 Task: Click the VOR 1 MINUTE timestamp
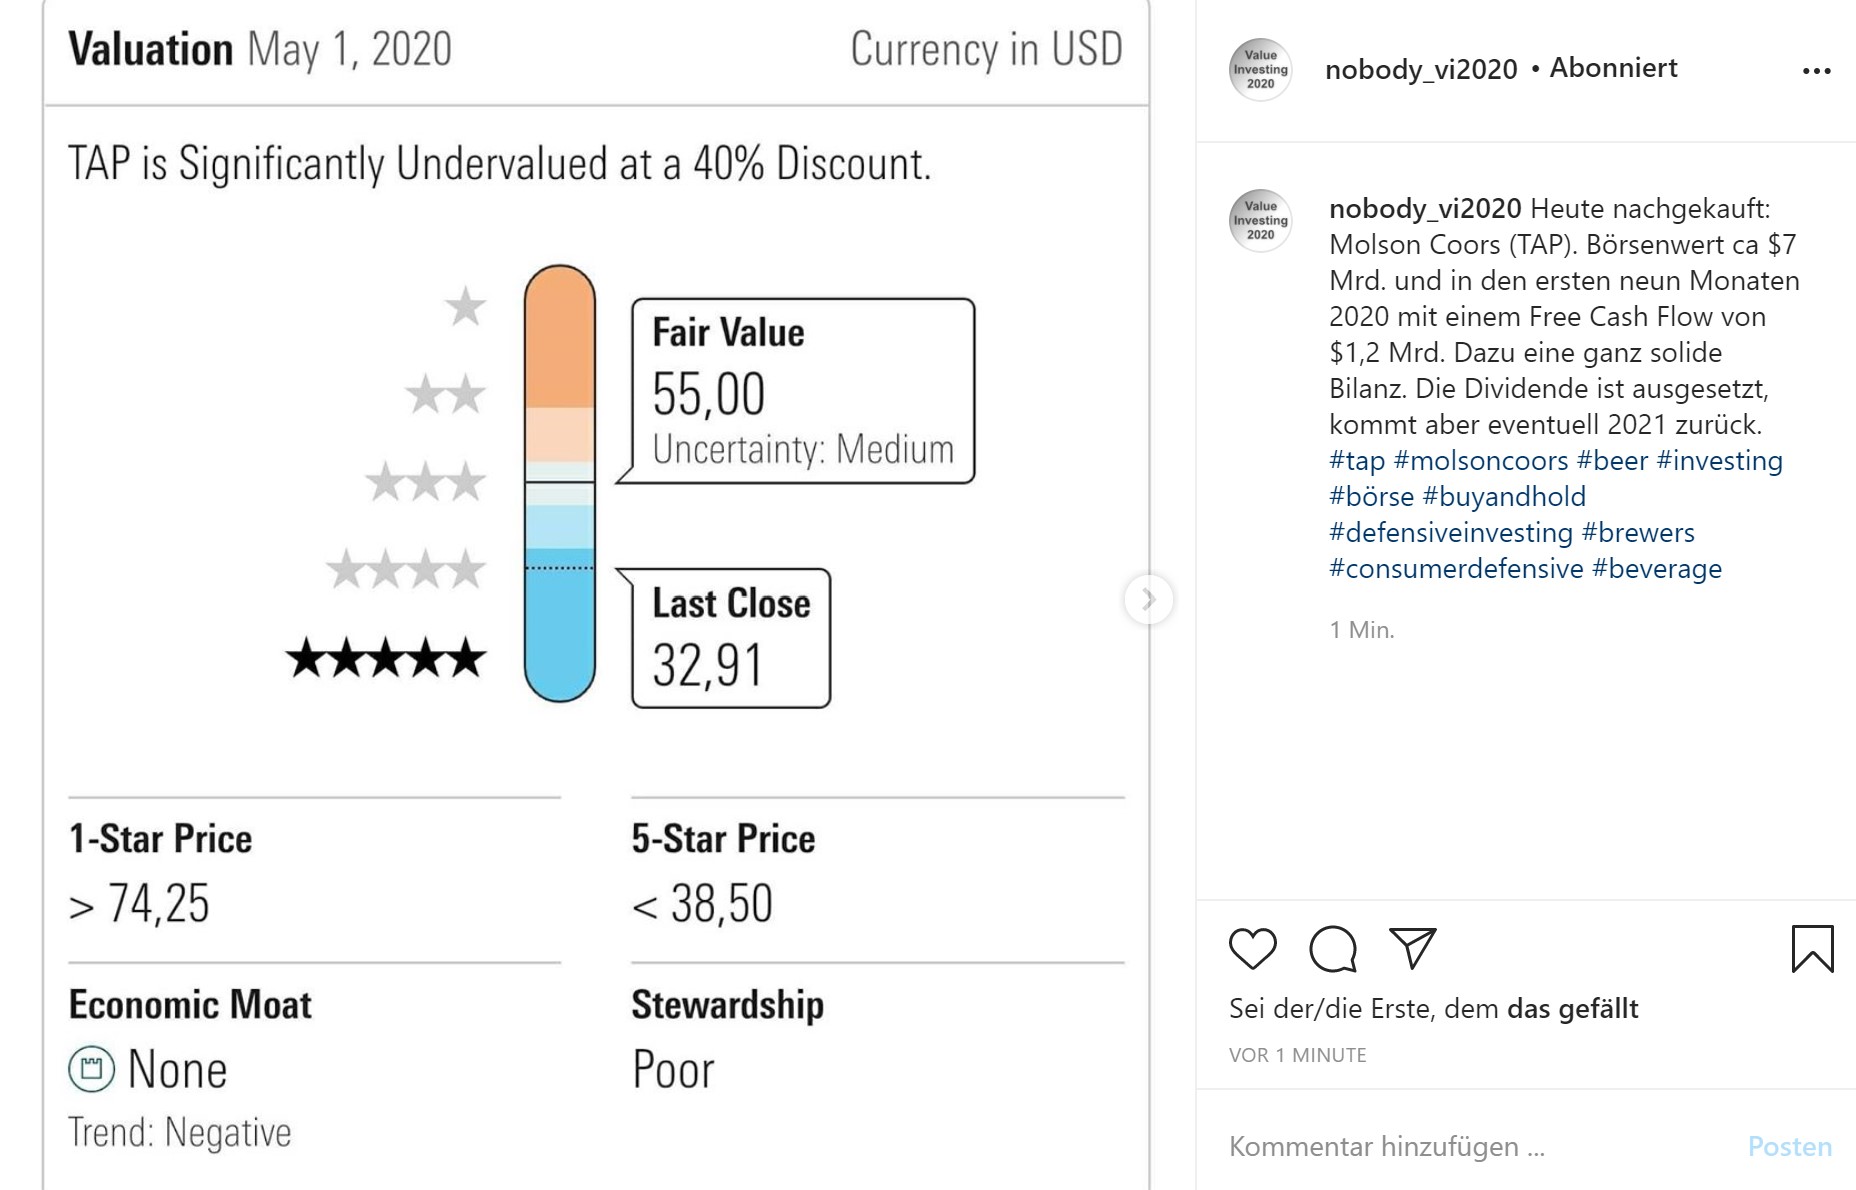[1297, 1055]
